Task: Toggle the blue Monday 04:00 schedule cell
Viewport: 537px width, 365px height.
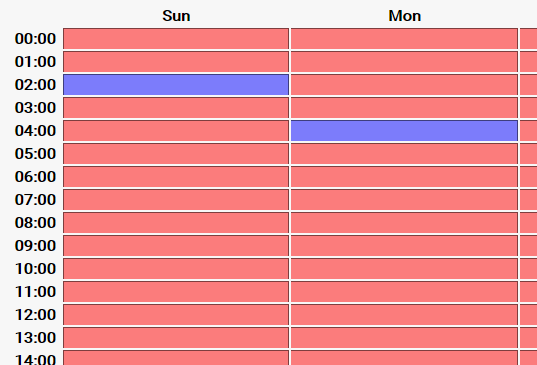Action: click(404, 130)
